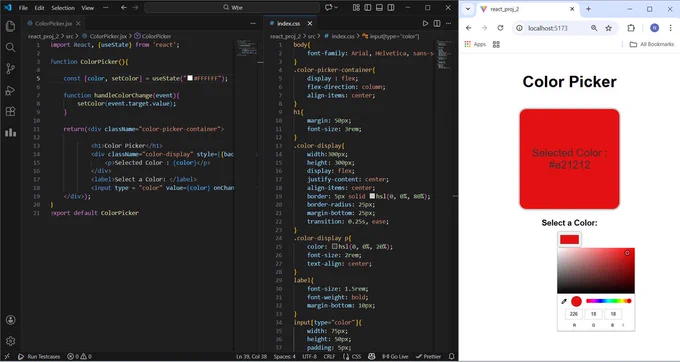Open the Run and Debug view

(10, 90)
